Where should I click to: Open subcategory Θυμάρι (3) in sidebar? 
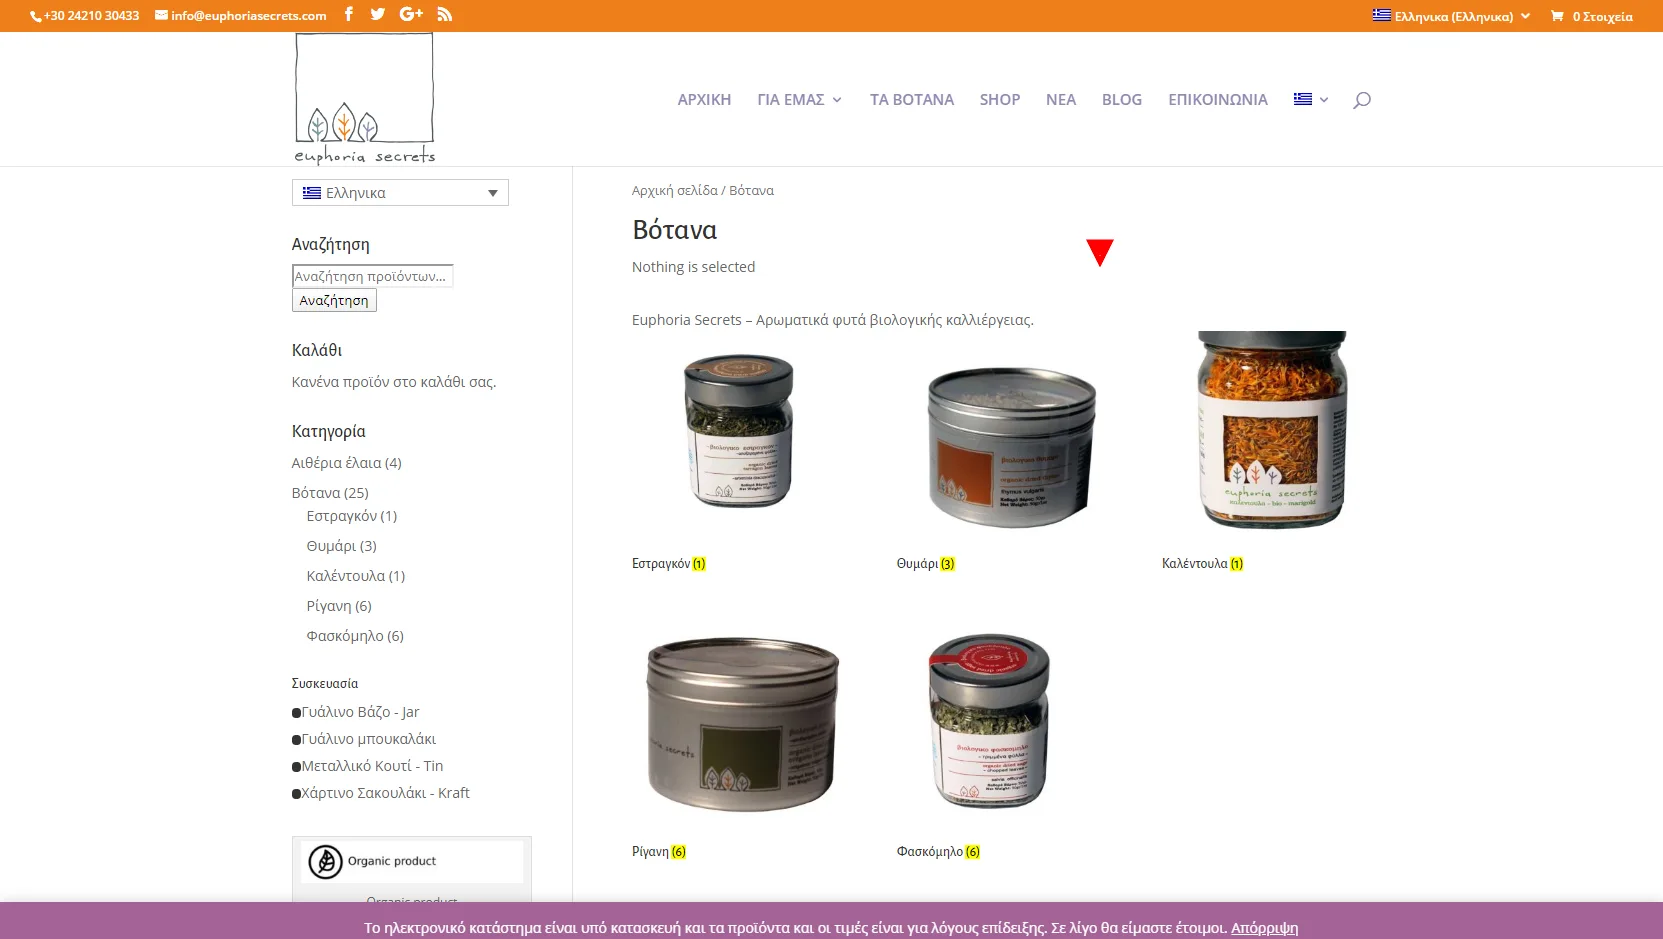(x=341, y=546)
